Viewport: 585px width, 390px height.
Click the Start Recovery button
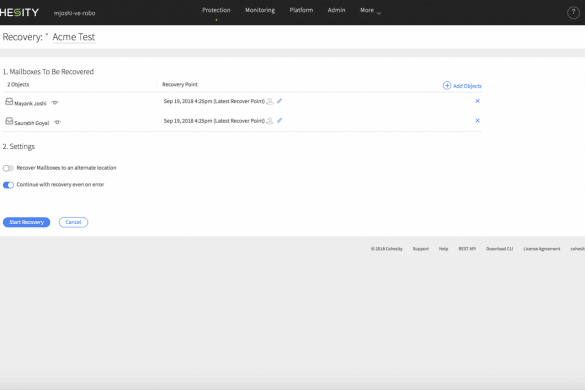coord(26,222)
